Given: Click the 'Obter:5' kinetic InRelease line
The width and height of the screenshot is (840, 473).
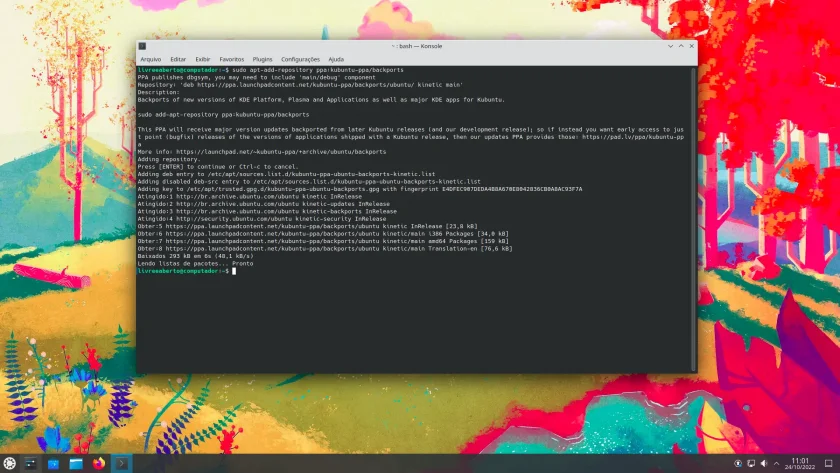Looking at the screenshot, I should coord(308,226).
